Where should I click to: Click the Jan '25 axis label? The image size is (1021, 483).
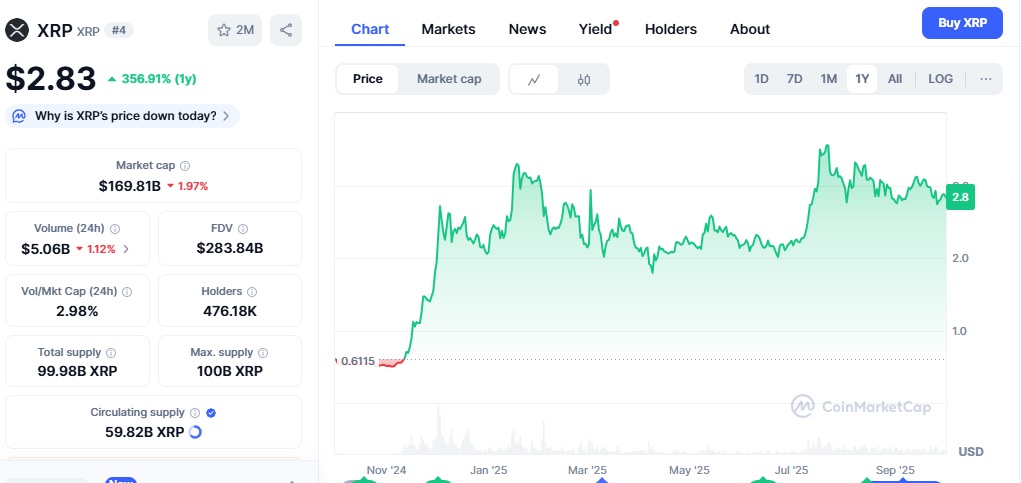point(489,470)
